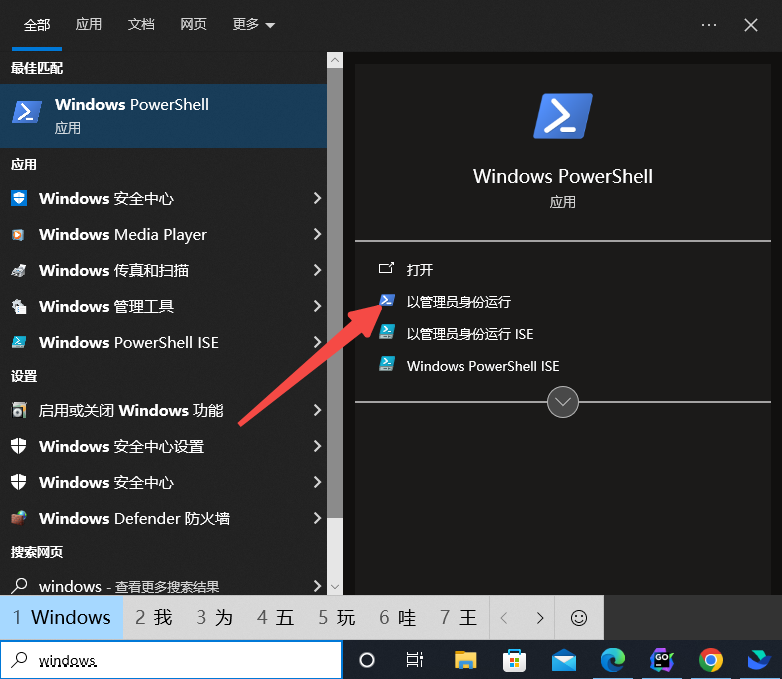Image resolution: width=782 pixels, height=679 pixels.
Task: Switch to the 文档 tab
Action: pos(141,24)
